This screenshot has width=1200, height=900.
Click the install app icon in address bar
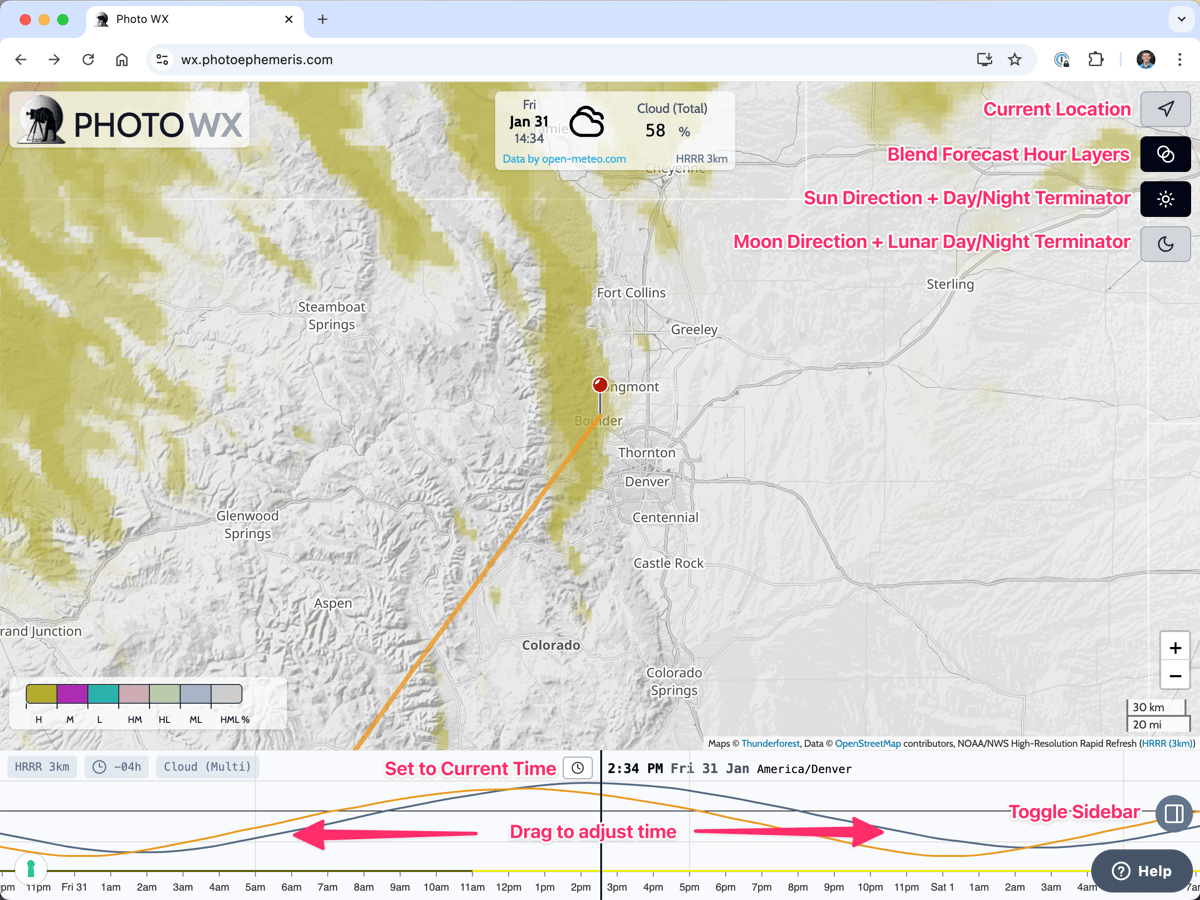pyautogui.click(x=984, y=60)
